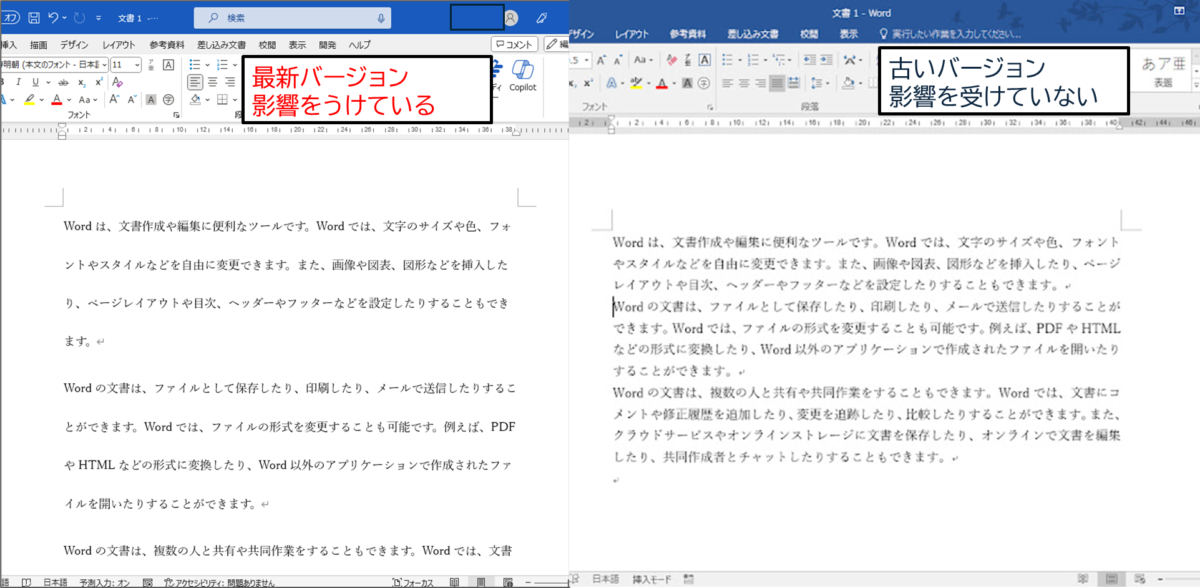
Task: Click the コメント button
Action: tap(514, 45)
